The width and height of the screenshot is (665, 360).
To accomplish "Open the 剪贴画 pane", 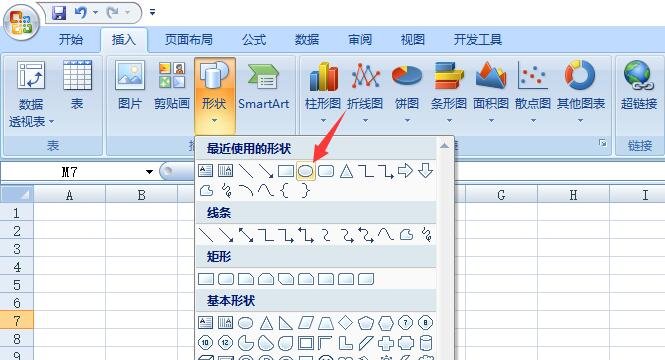I will (172, 85).
